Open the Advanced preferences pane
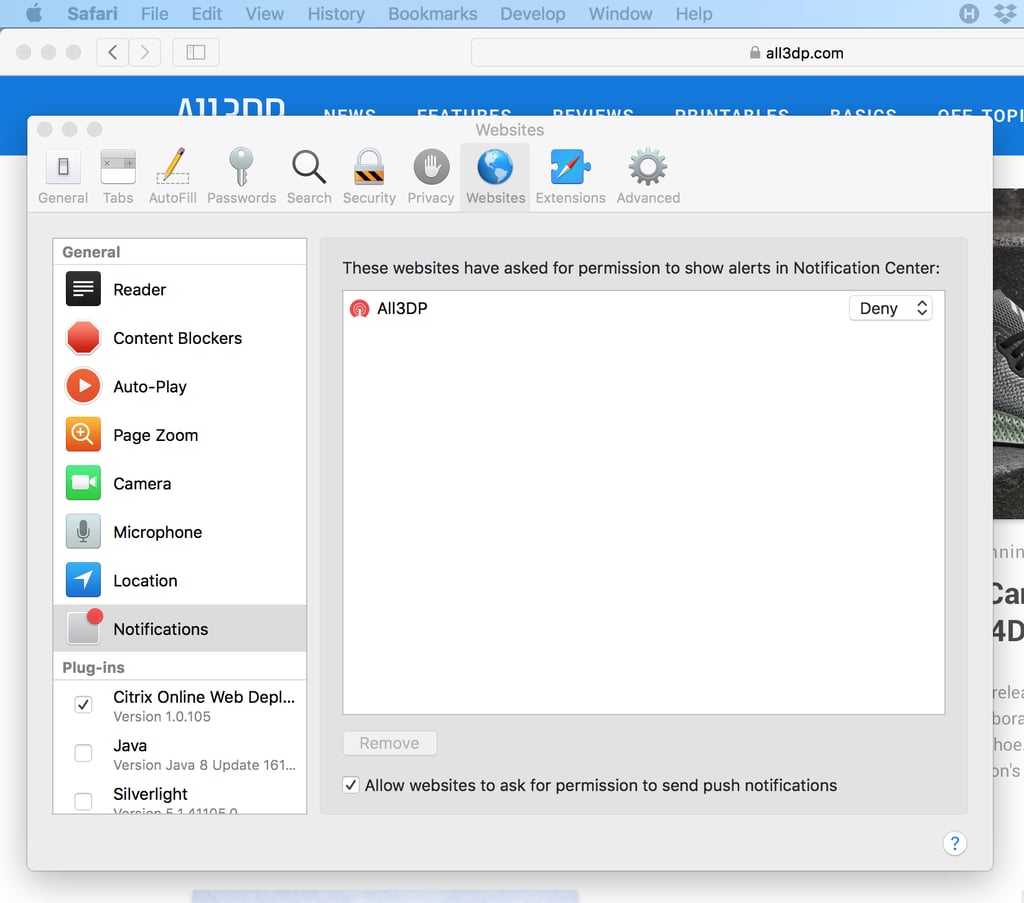Viewport: 1024px width, 903px height. coord(647,175)
